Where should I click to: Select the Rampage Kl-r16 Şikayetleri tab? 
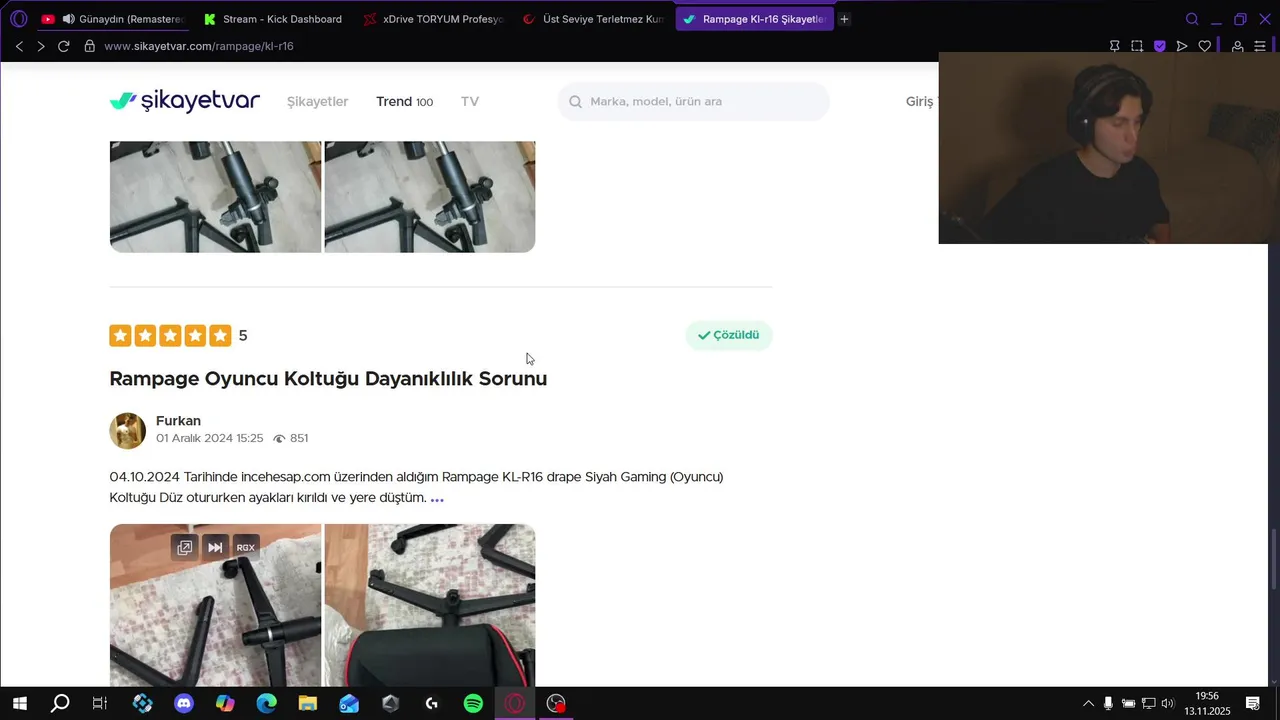[754, 19]
